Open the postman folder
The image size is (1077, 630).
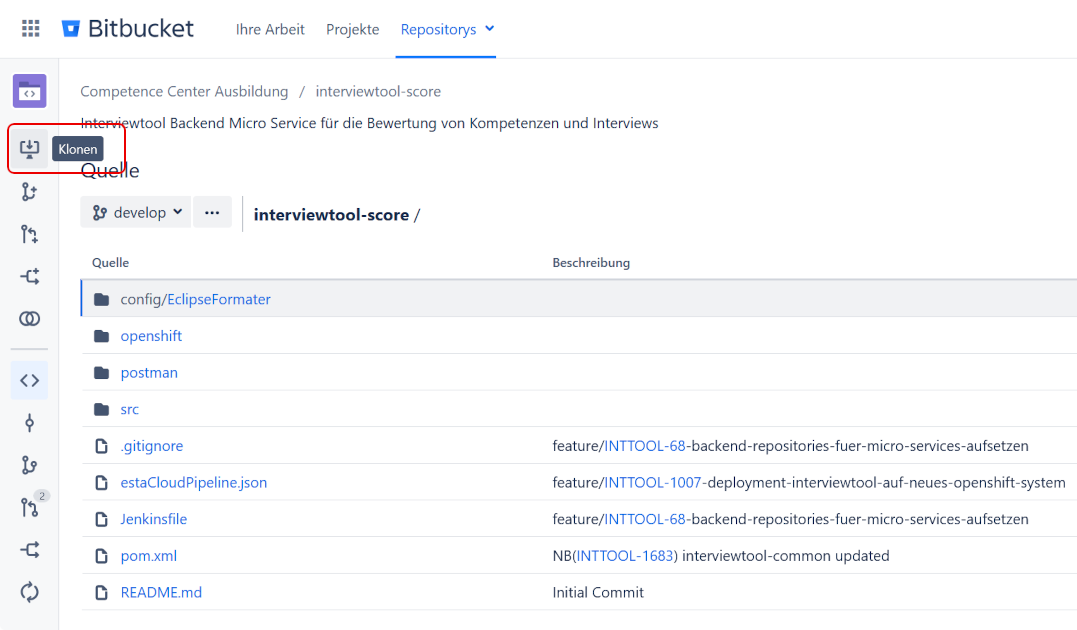pyautogui.click(x=149, y=372)
